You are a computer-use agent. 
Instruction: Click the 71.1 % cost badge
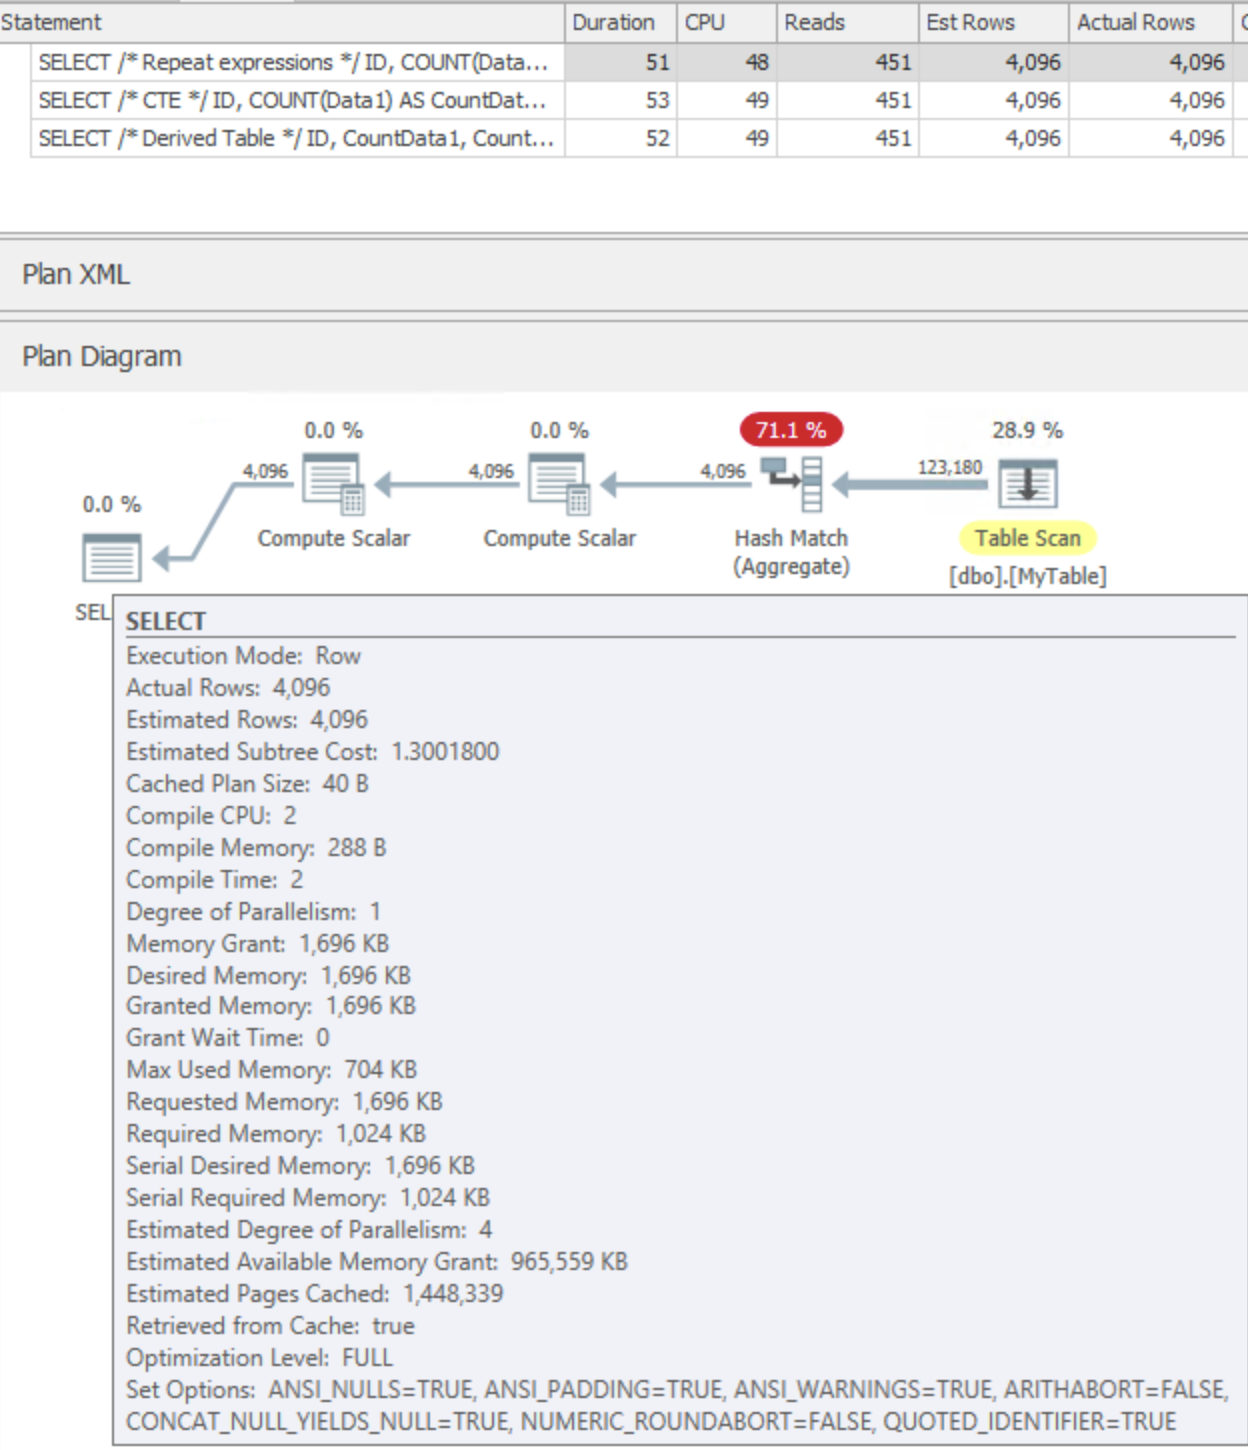(x=791, y=430)
